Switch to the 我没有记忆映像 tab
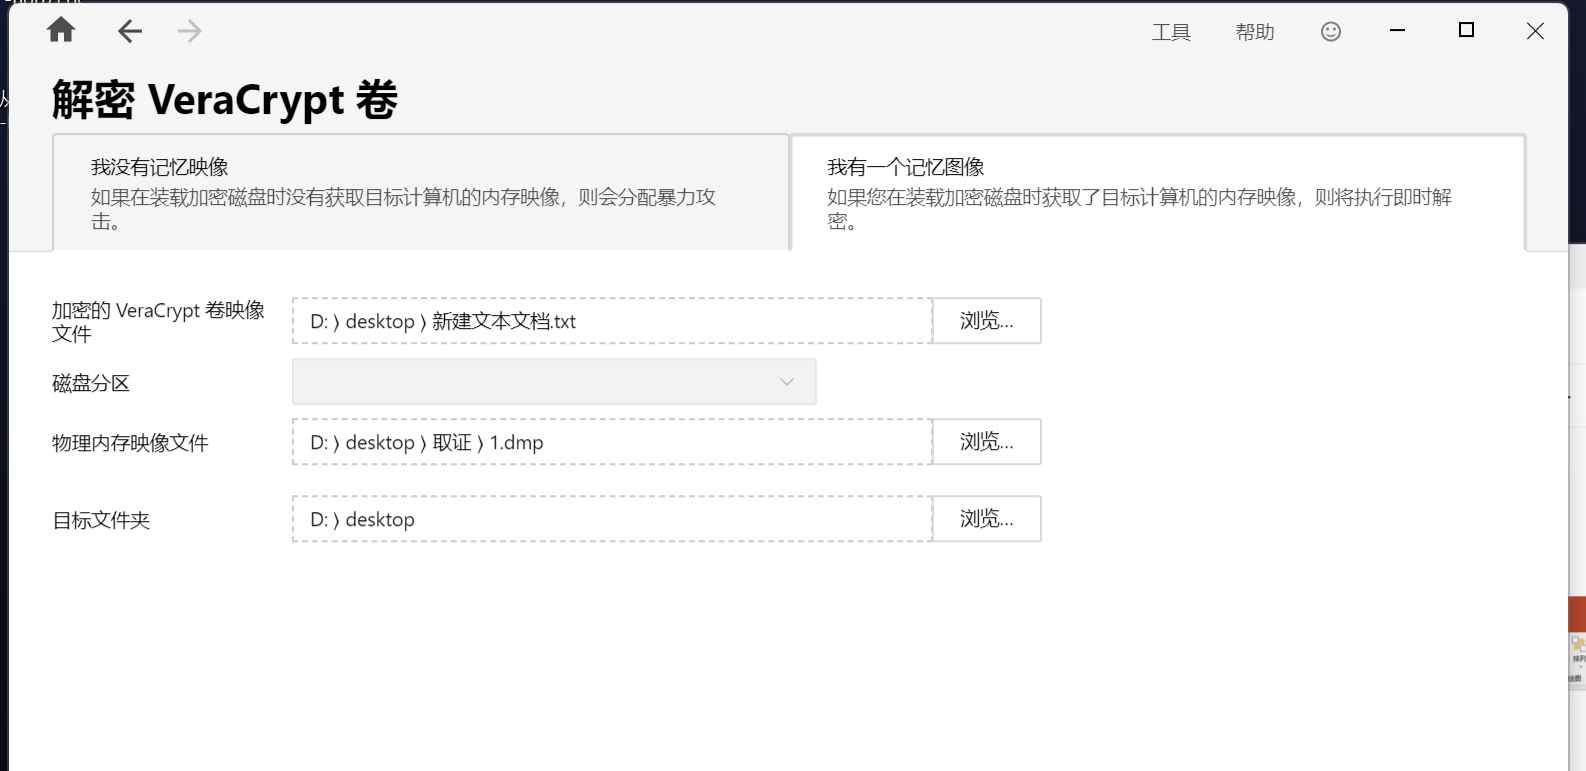The image size is (1586, 771). pos(421,192)
